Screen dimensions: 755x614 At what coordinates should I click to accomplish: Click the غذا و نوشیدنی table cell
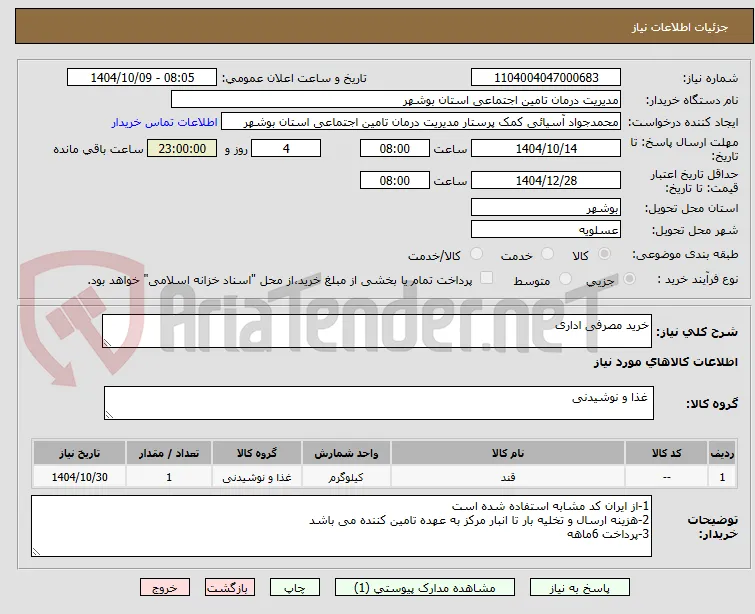click(x=257, y=477)
